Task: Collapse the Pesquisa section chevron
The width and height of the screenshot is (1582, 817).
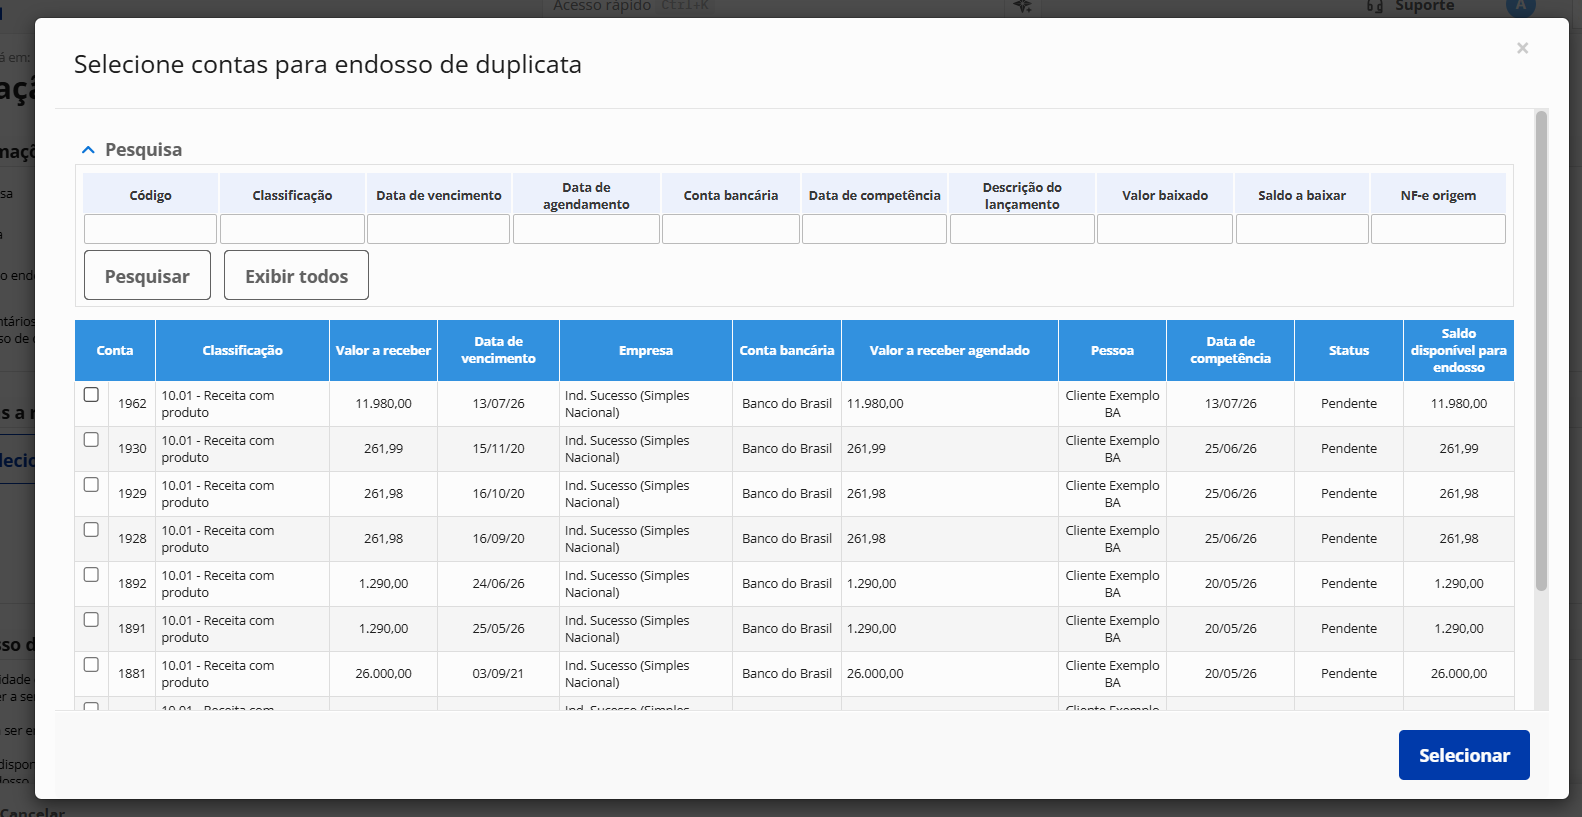Action: [88, 150]
